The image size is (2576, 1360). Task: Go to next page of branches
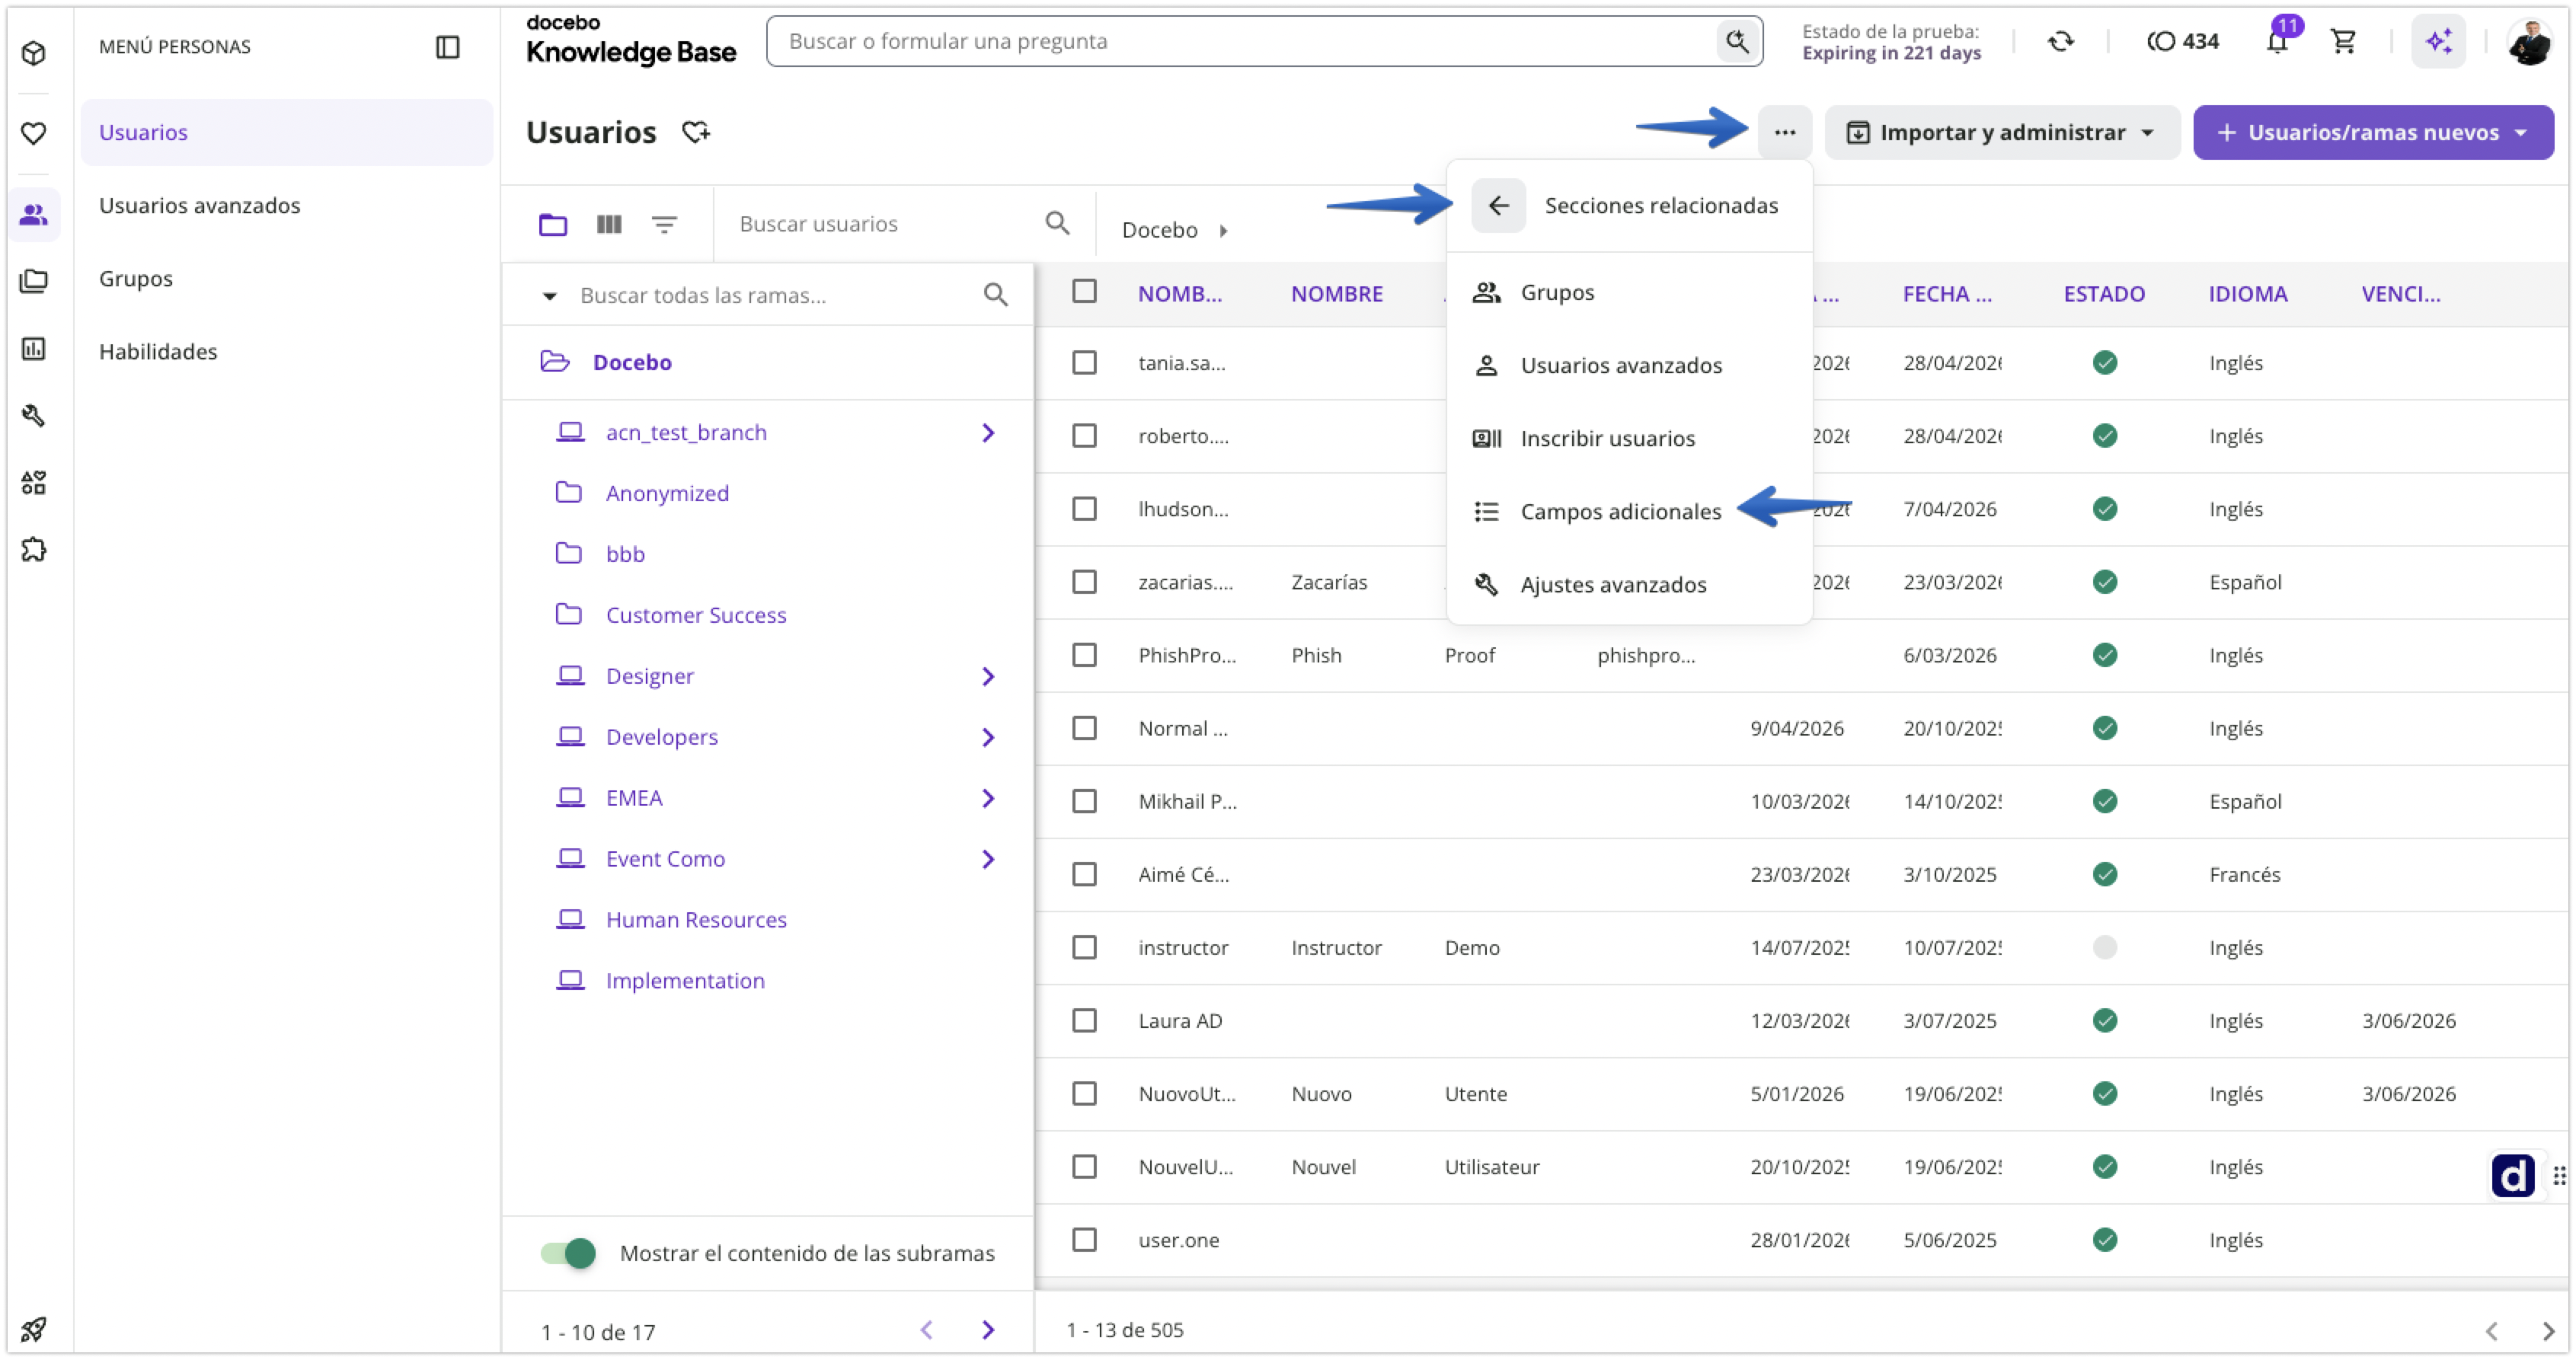[988, 1329]
